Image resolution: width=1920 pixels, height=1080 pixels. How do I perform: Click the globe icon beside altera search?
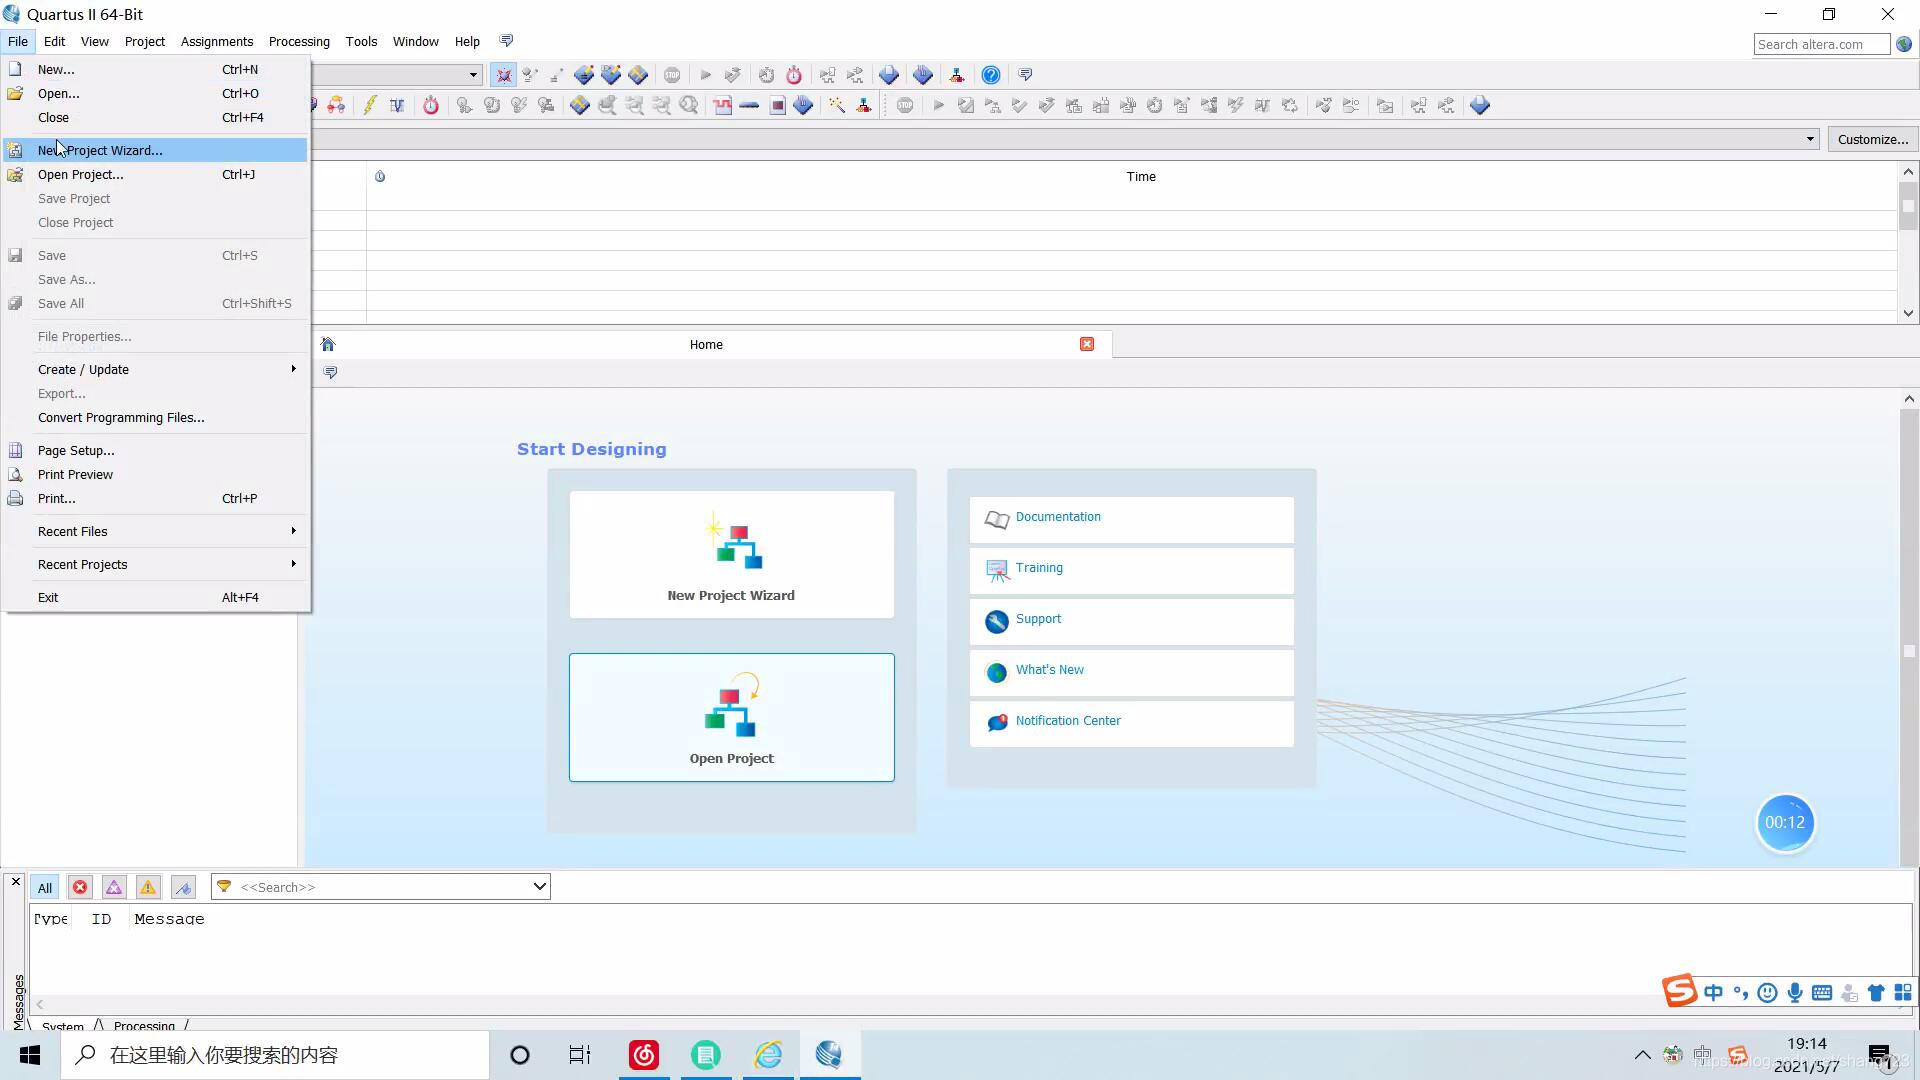[1904, 44]
